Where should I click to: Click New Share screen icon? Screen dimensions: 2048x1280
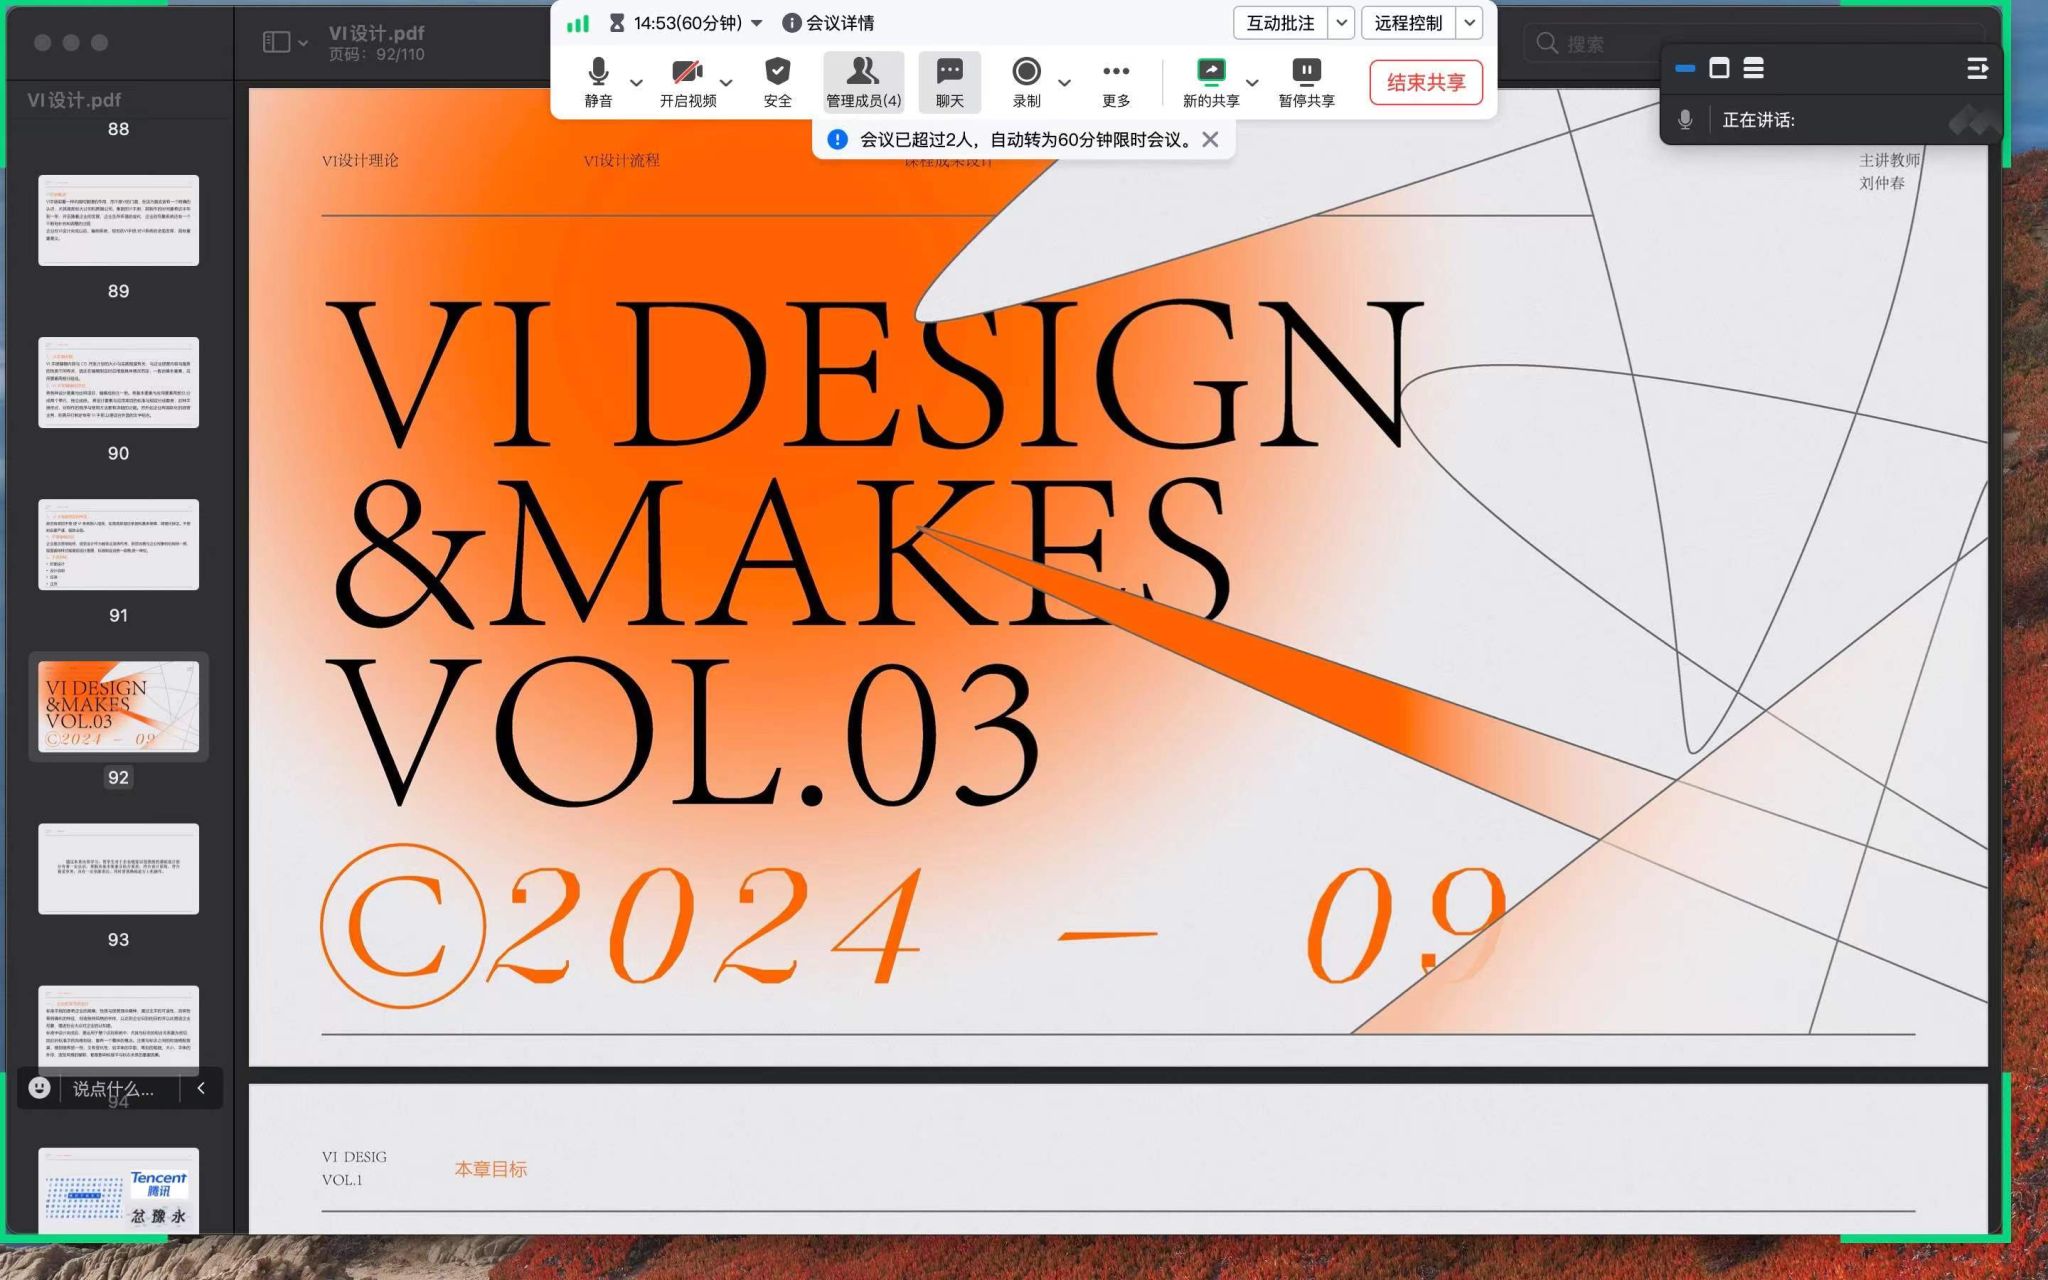1210,73
